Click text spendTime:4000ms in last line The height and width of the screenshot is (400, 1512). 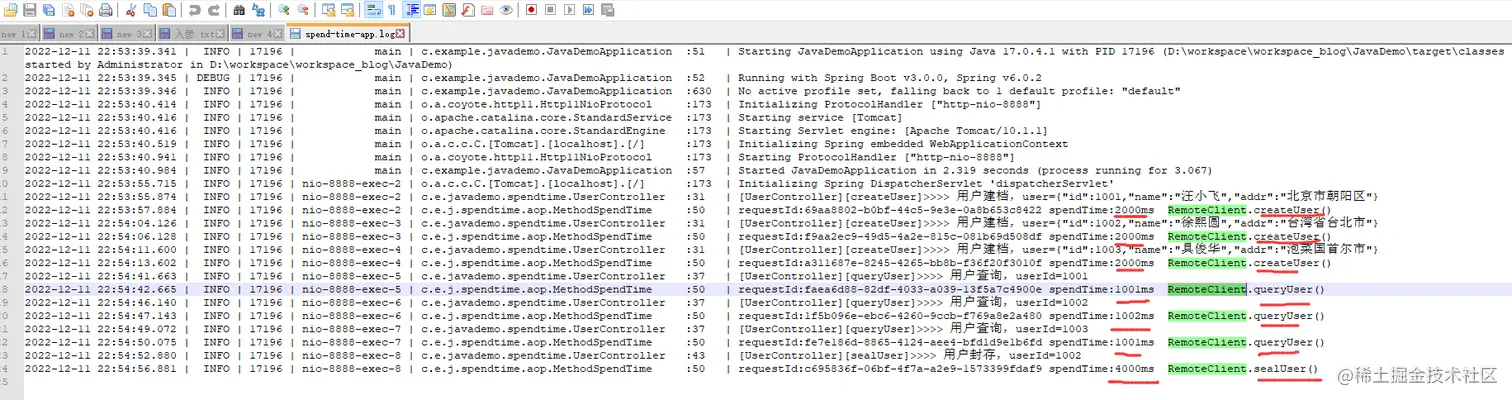[1101, 369]
